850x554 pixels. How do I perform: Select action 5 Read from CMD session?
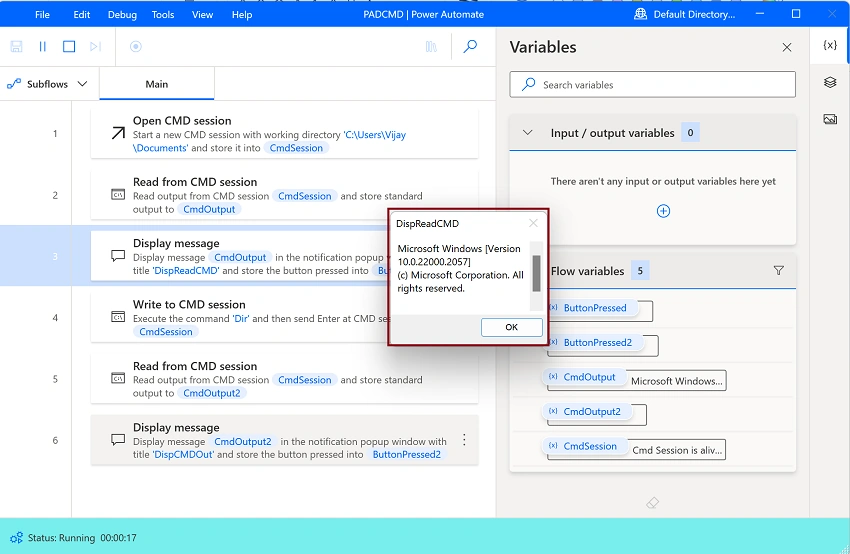[285, 378]
